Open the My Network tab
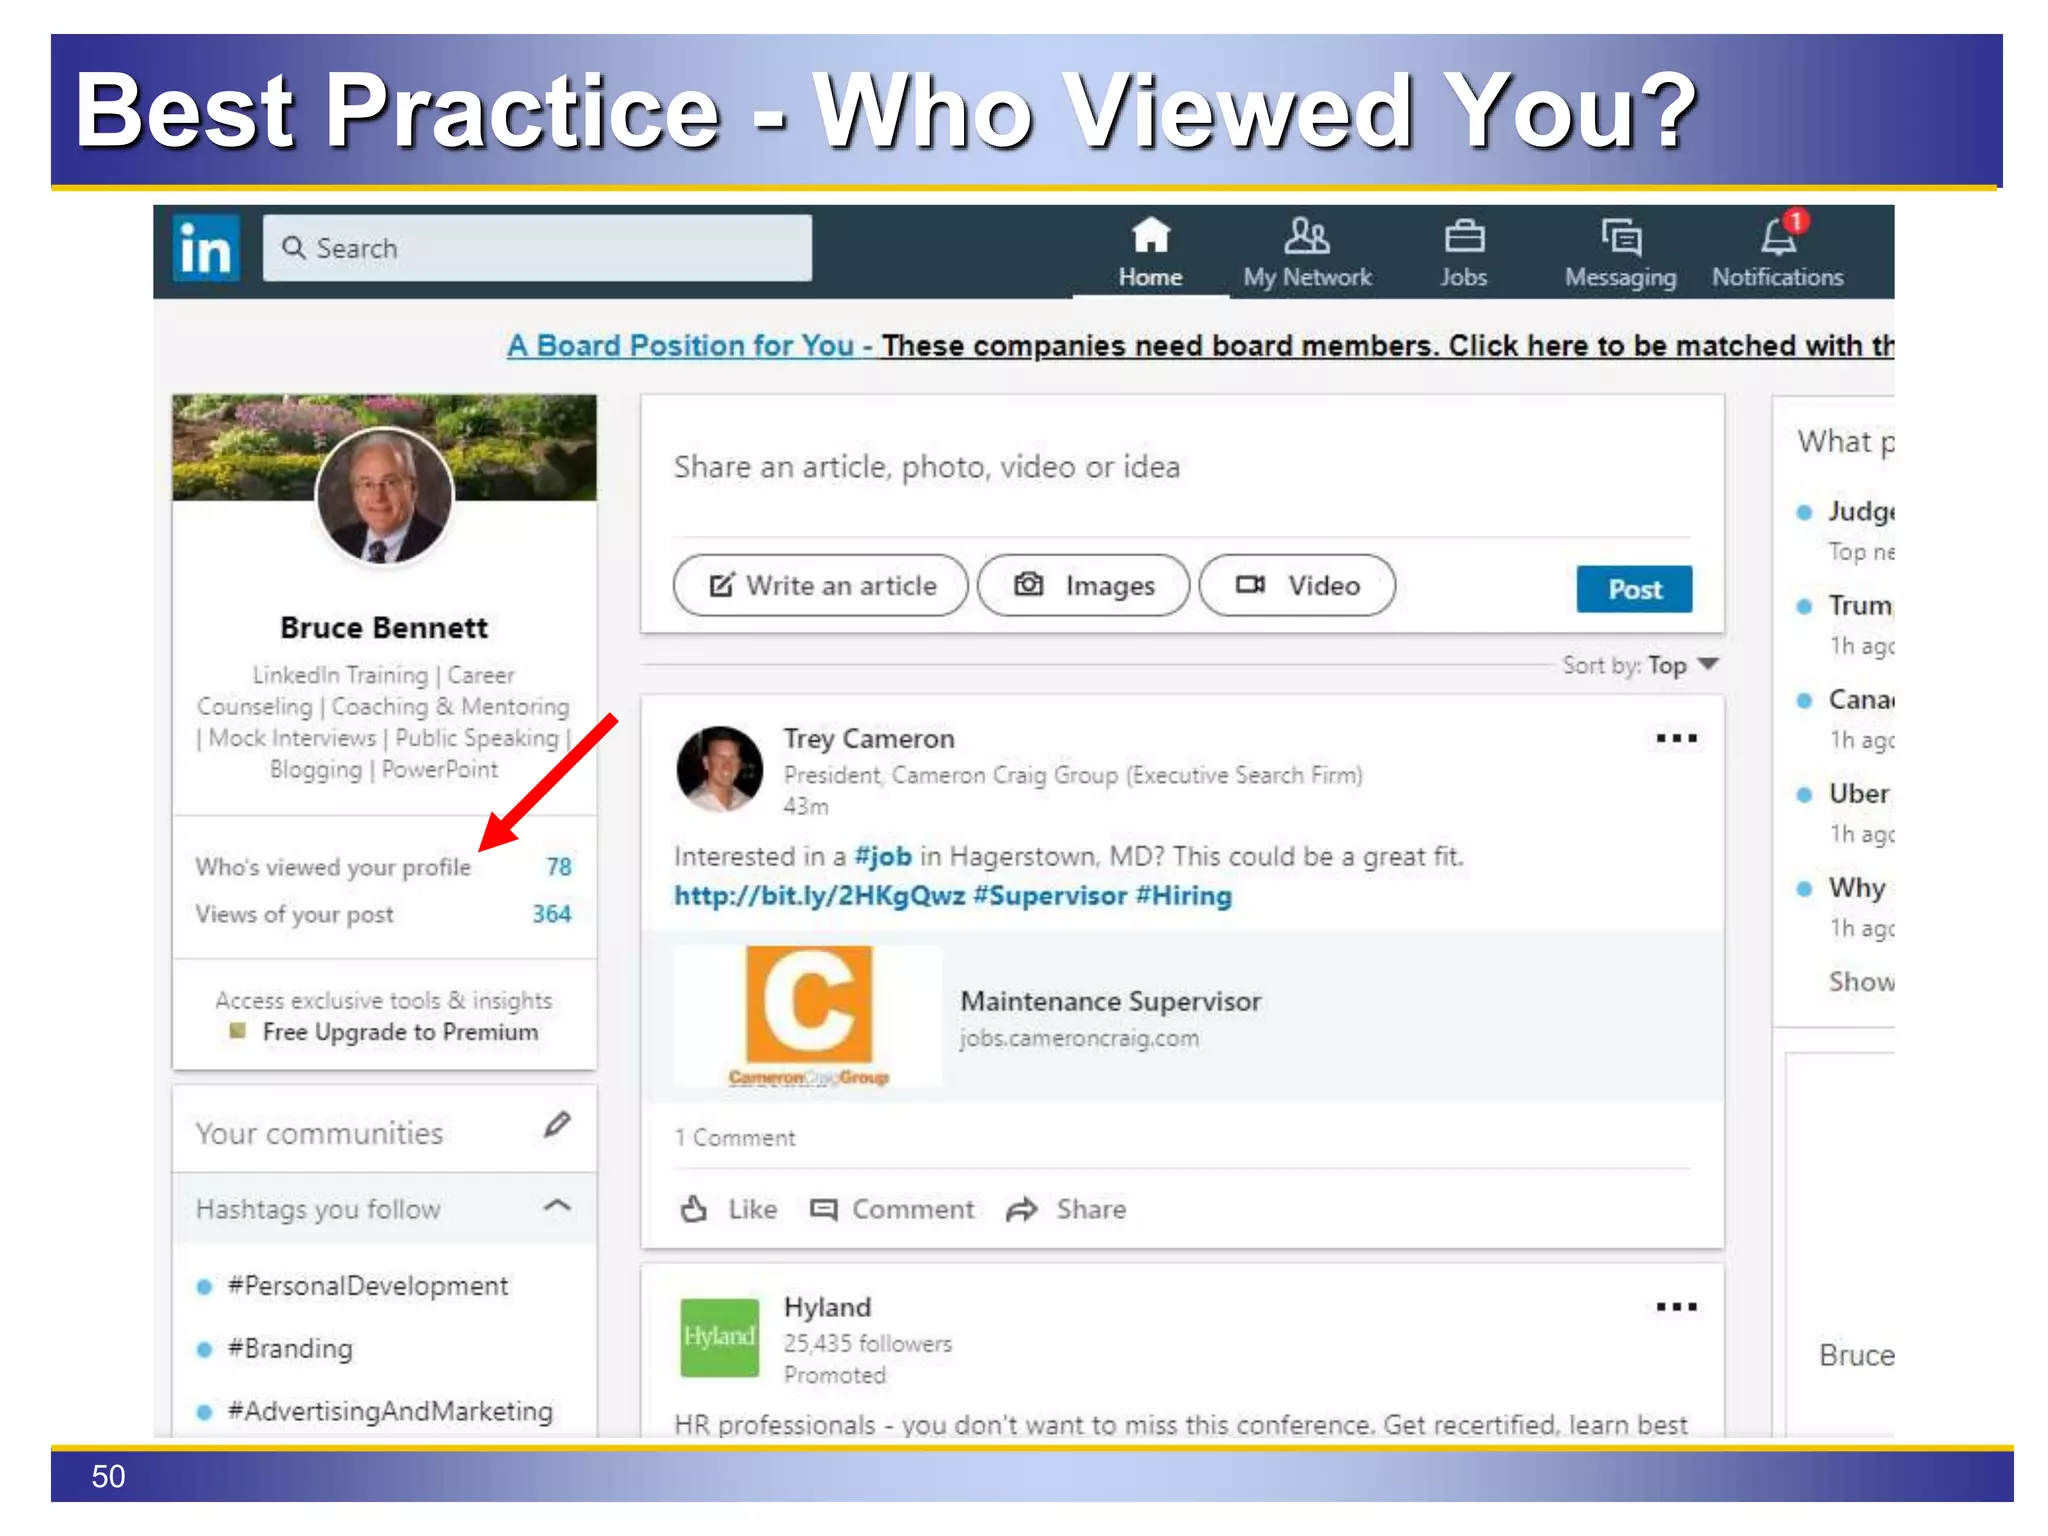 [1307, 254]
